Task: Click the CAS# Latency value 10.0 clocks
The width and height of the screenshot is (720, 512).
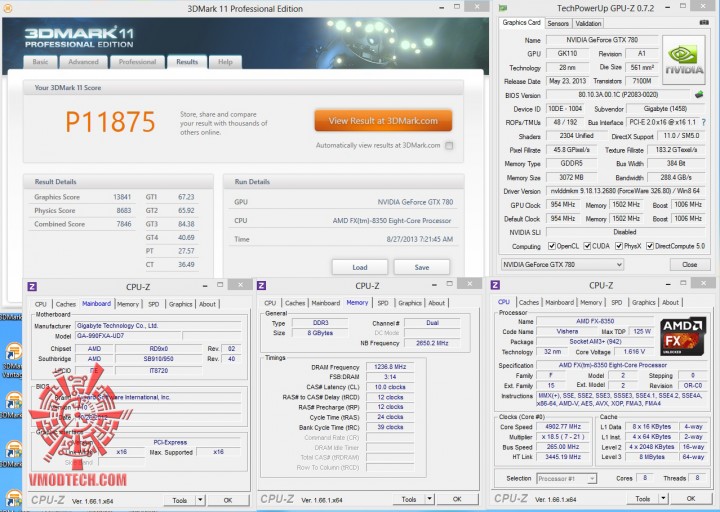Action: 390,387
